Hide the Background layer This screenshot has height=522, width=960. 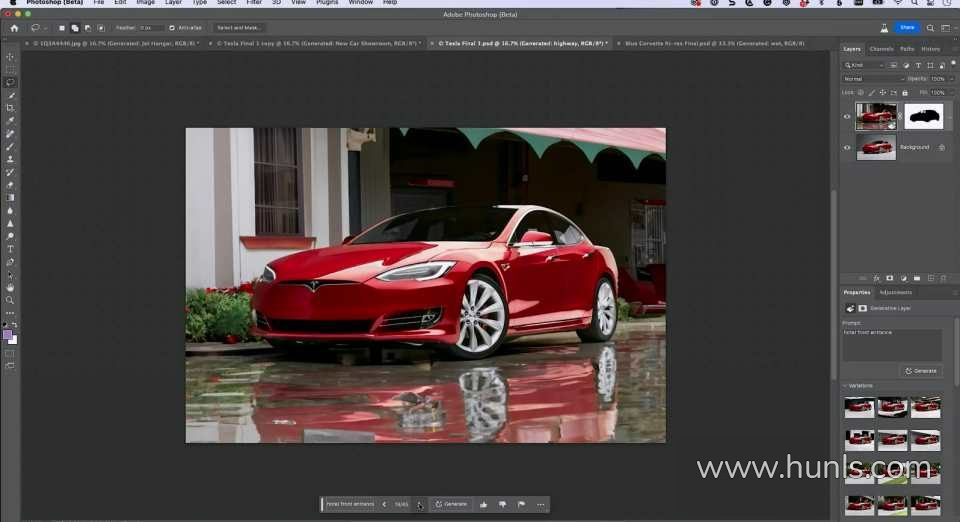[x=847, y=147]
